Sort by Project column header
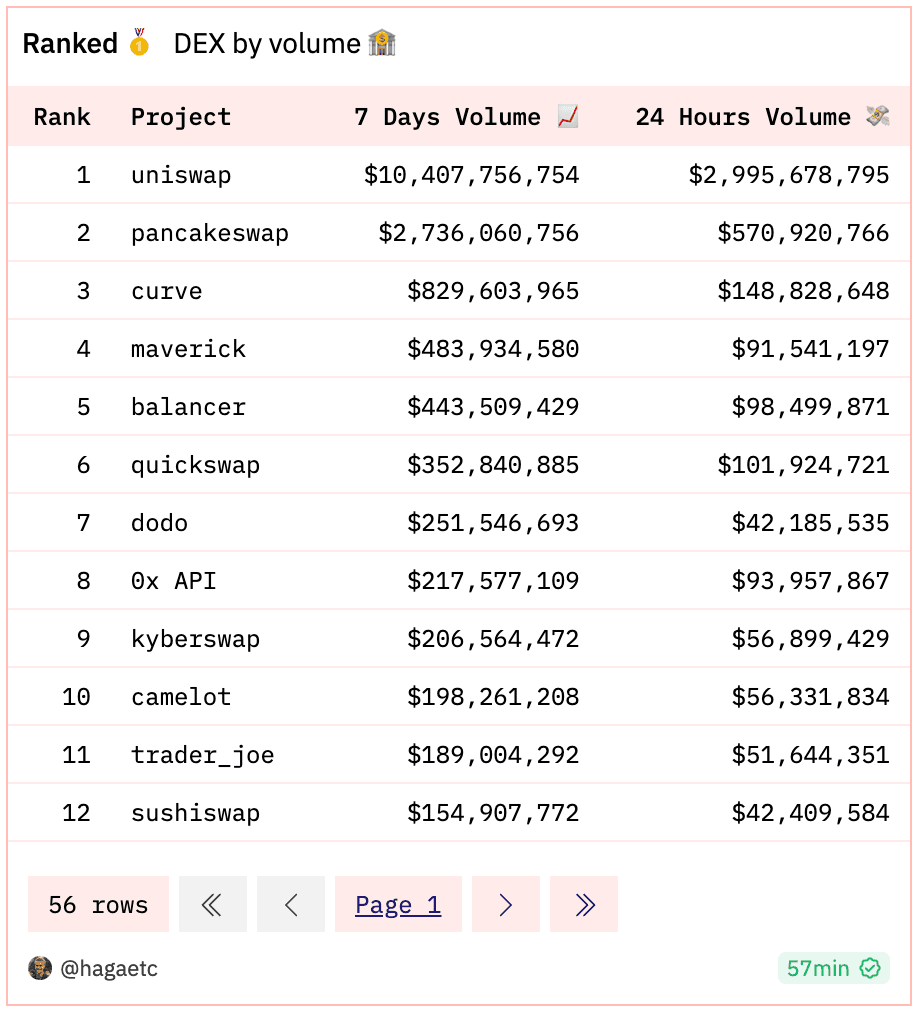Screen dimensions: 922x1014 click(181, 117)
